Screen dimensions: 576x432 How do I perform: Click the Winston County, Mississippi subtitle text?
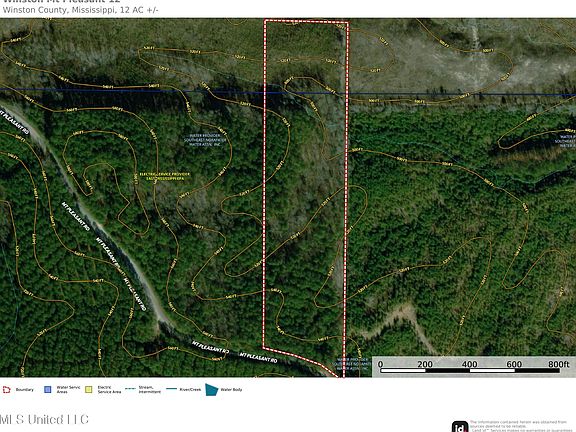(x=80, y=10)
